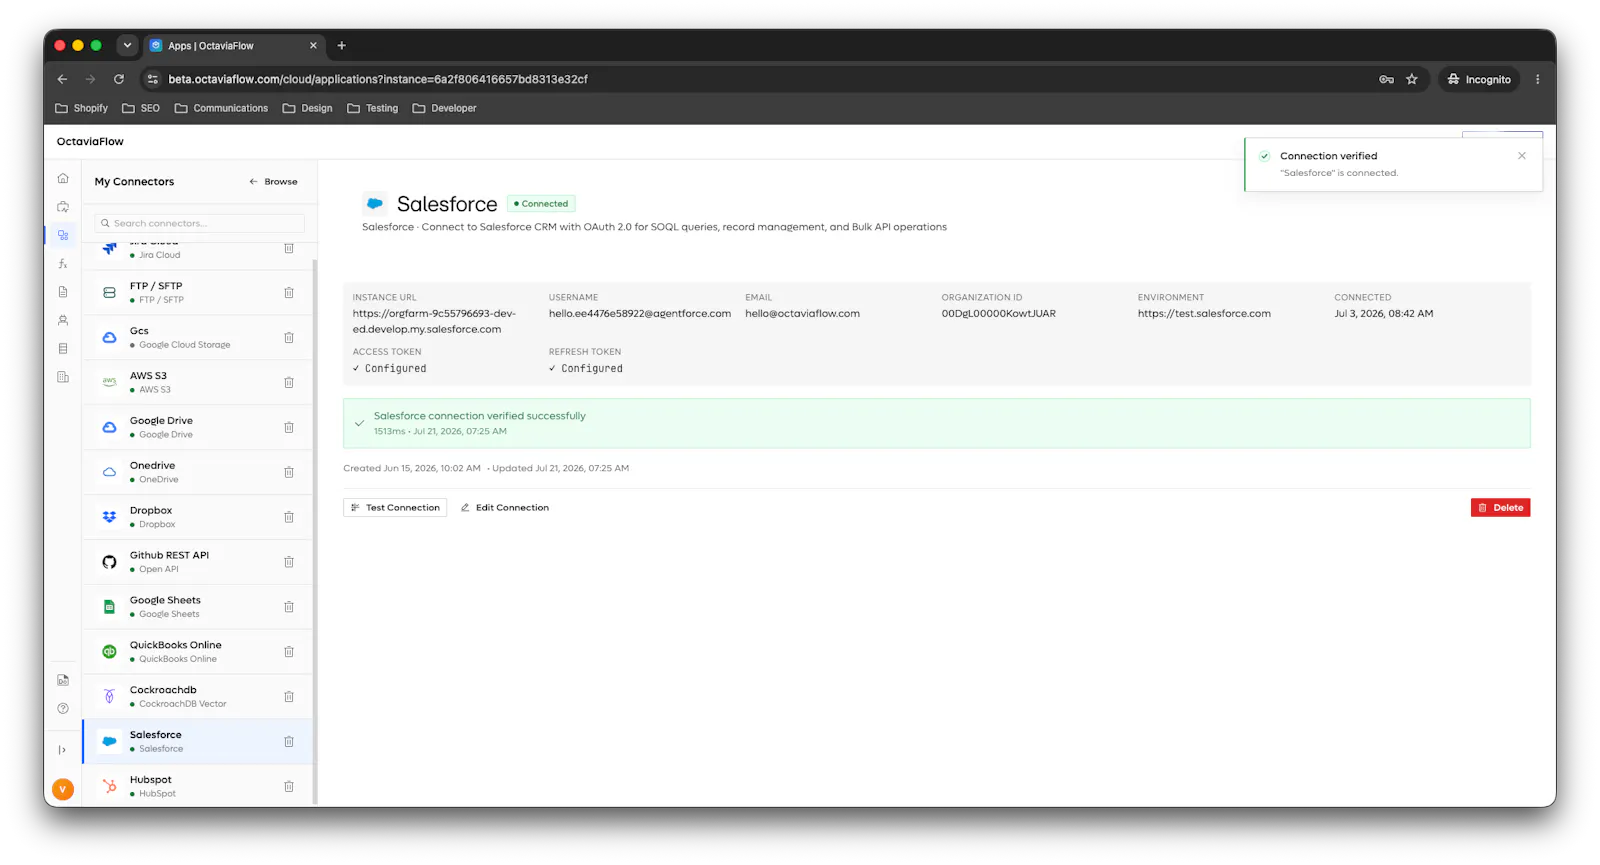Reload the page

pyautogui.click(x=119, y=79)
